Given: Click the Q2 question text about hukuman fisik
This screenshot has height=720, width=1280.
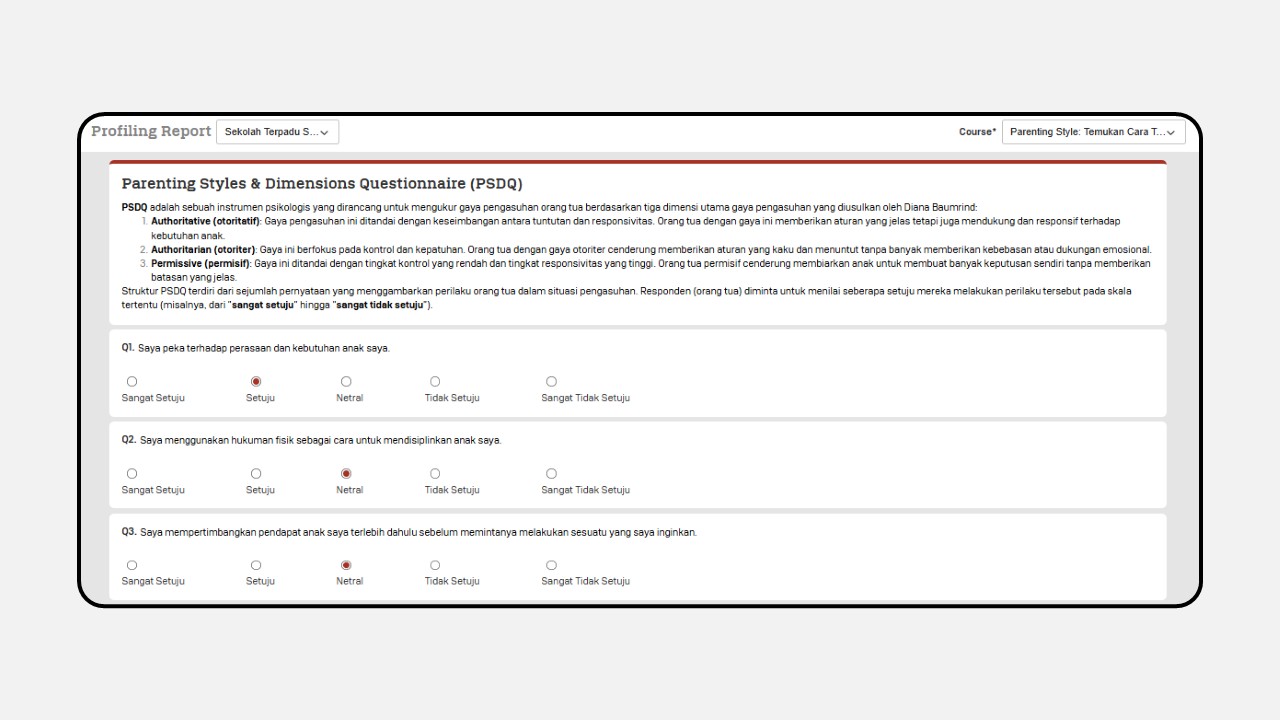Looking at the screenshot, I should tap(320, 440).
